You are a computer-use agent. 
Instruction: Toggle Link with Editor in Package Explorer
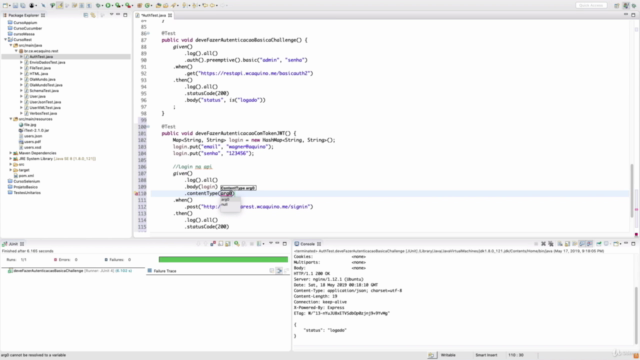[93, 15]
